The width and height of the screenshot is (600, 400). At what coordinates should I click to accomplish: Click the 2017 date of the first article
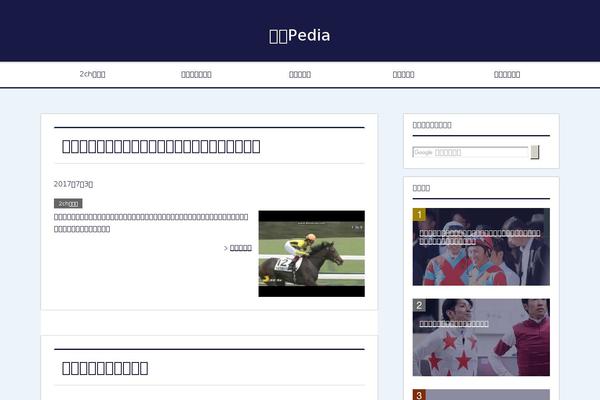coord(73,184)
